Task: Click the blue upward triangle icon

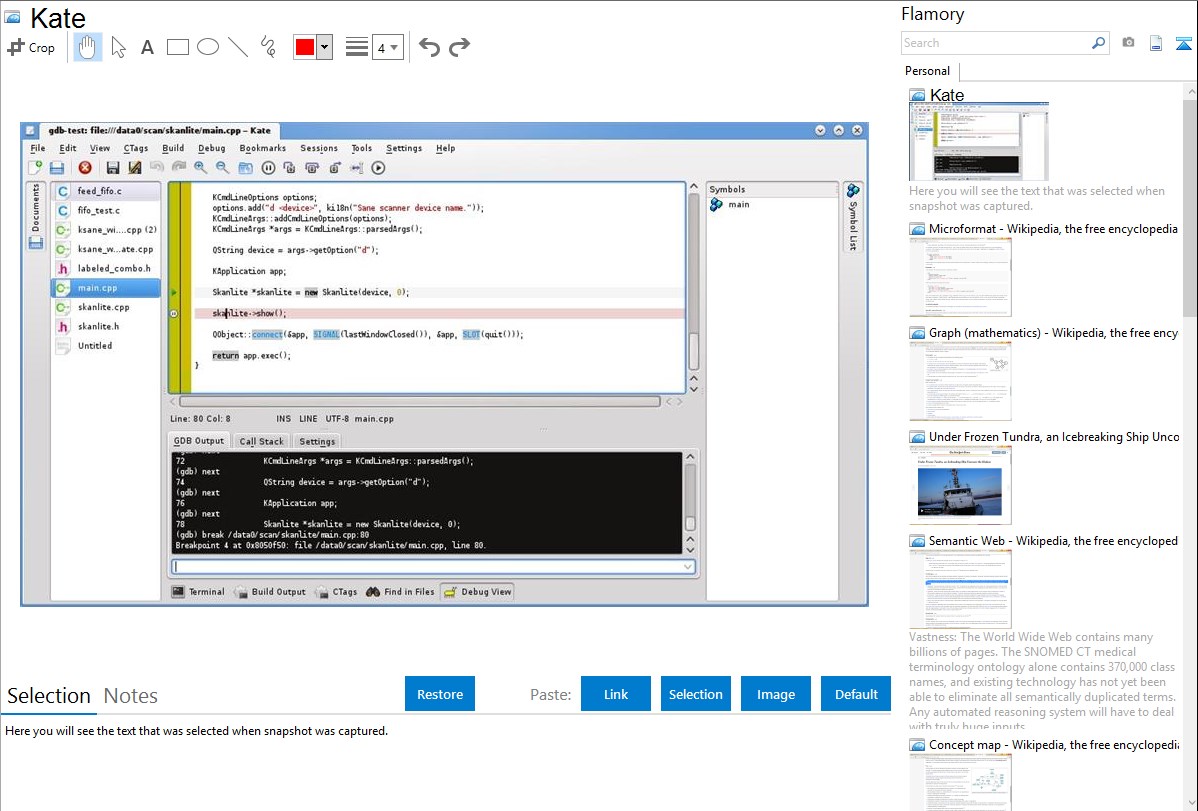Action: (1183, 43)
